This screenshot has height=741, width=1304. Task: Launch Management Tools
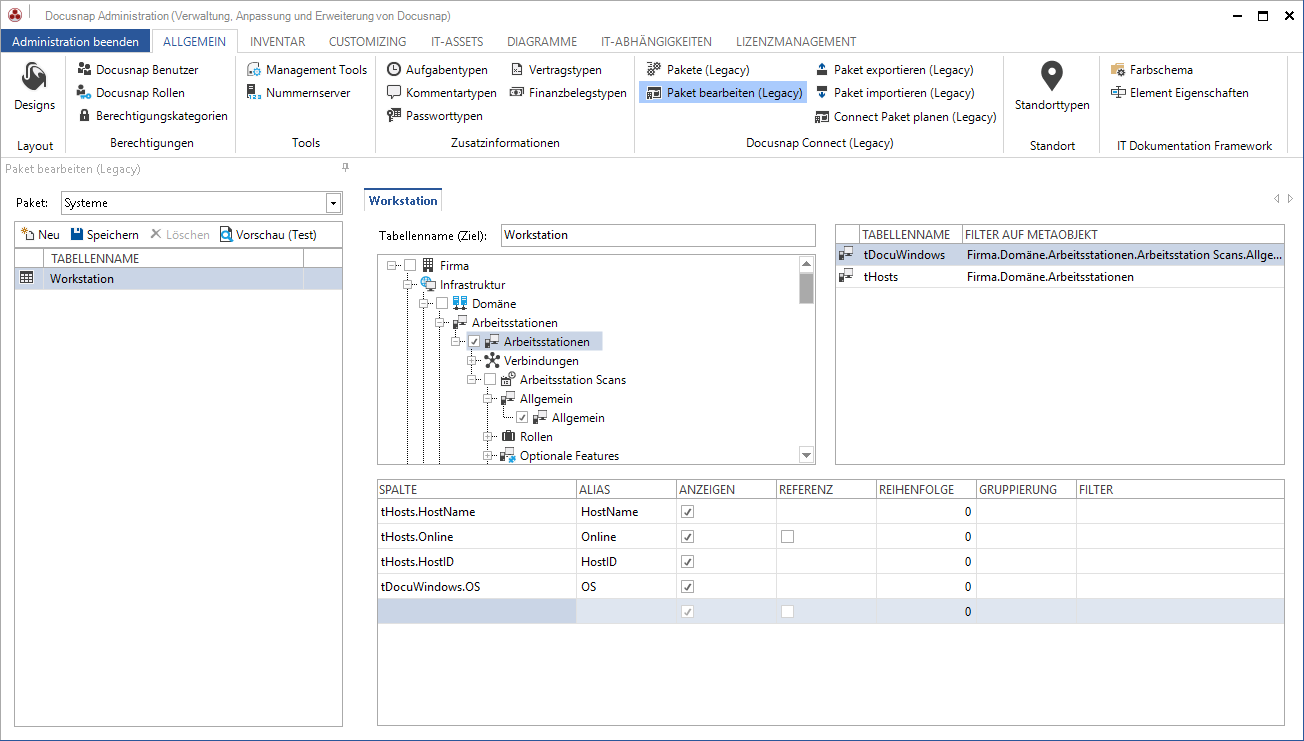tap(307, 70)
